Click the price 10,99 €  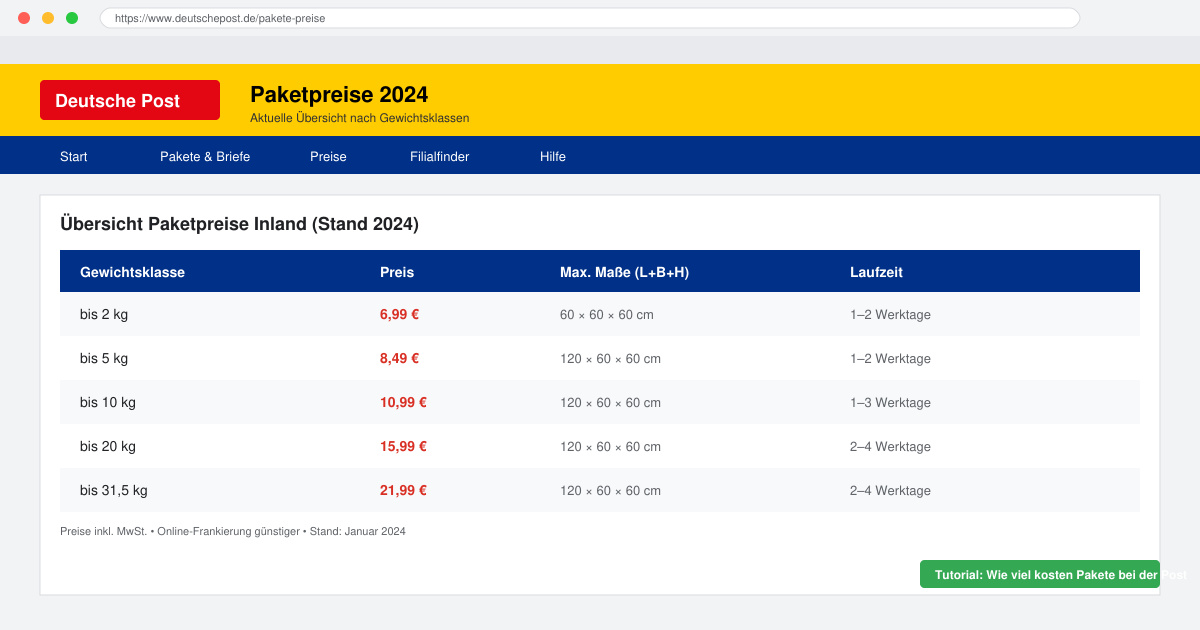coord(403,402)
